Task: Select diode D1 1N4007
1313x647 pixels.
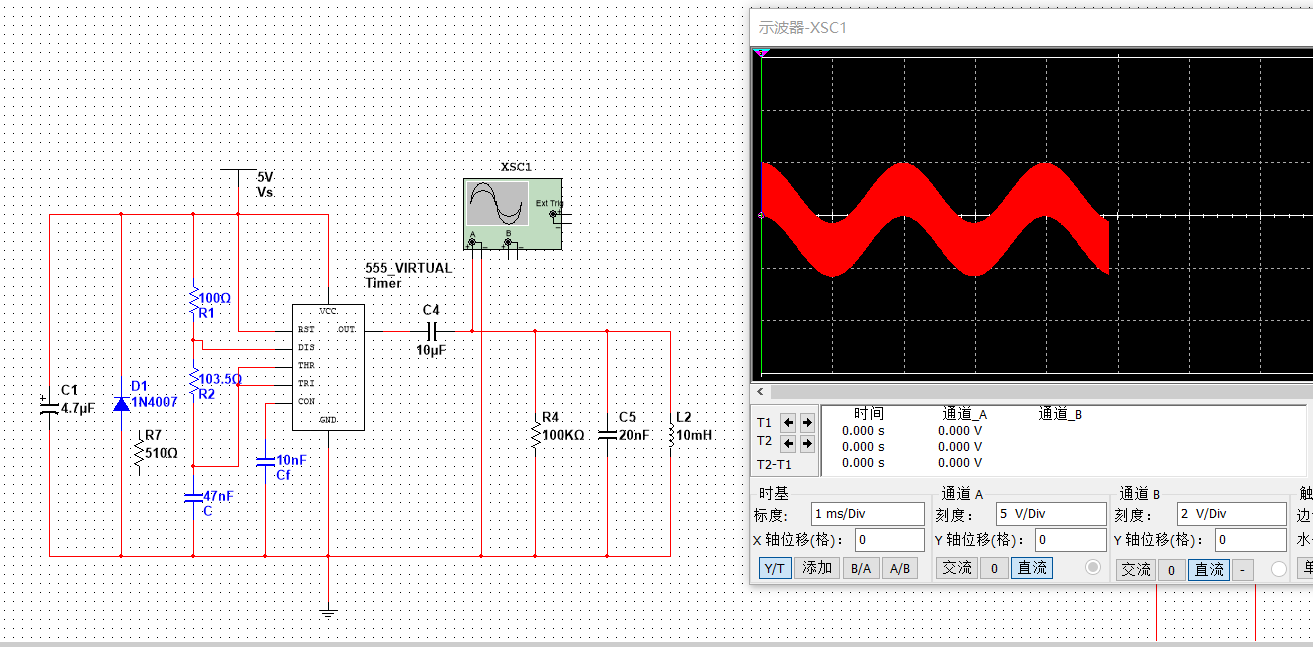Action: [121, 403]
